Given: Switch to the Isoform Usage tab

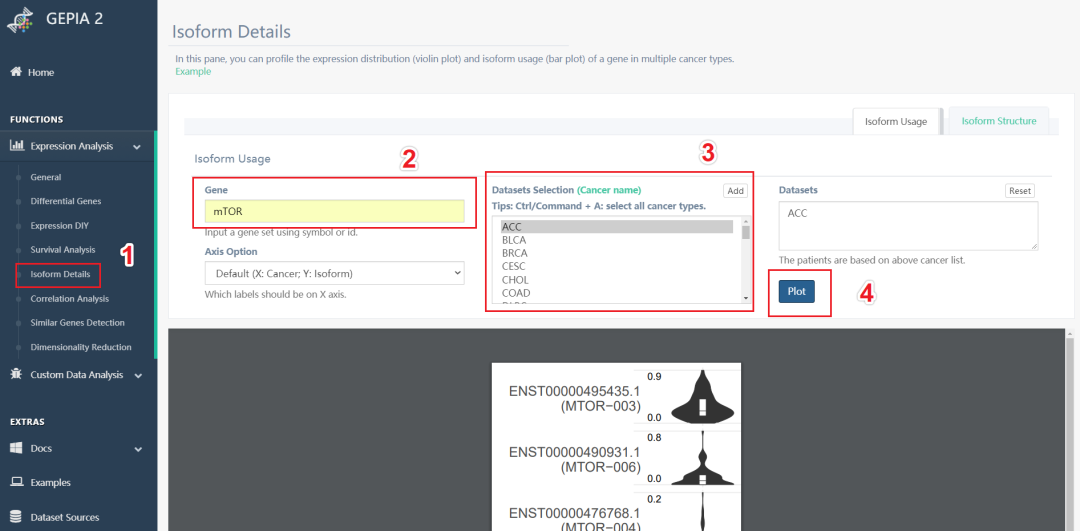Looking at the screenshot, I should (x=896, y=121).
